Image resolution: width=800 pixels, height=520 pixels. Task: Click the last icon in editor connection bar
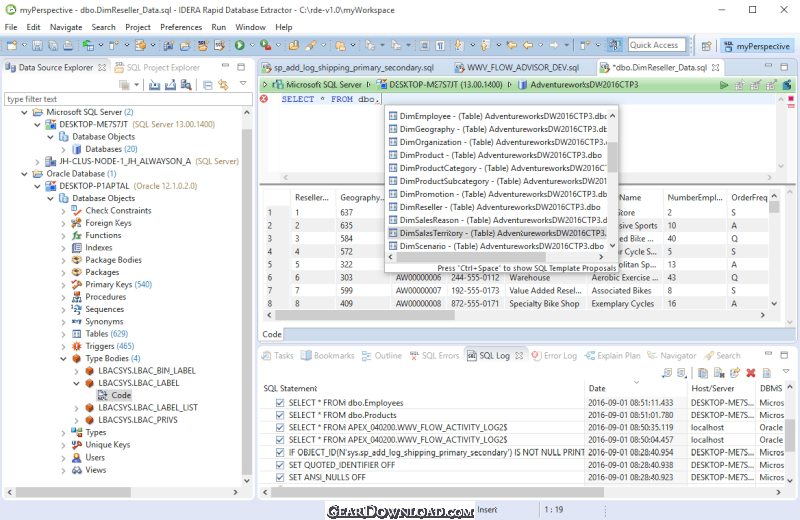tap(787, 85)
